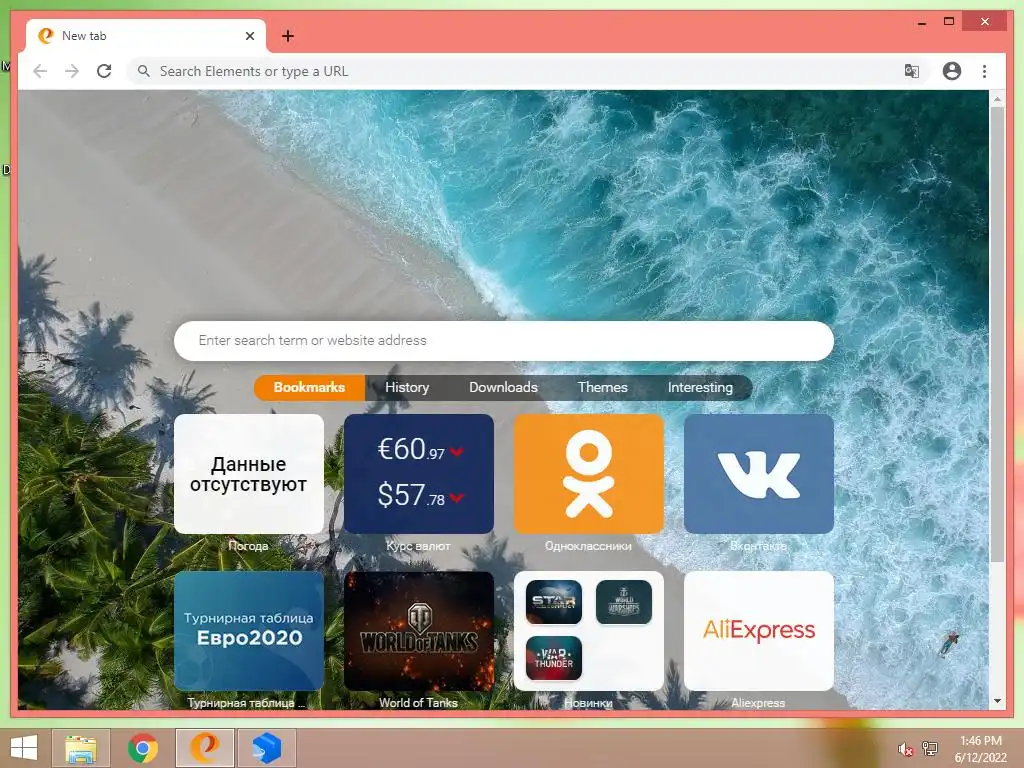Image resolution: width=1024 pixels, height=768 pixels.
Task: Click the scrollbar down arrow
Action: (x=997, y=701)
